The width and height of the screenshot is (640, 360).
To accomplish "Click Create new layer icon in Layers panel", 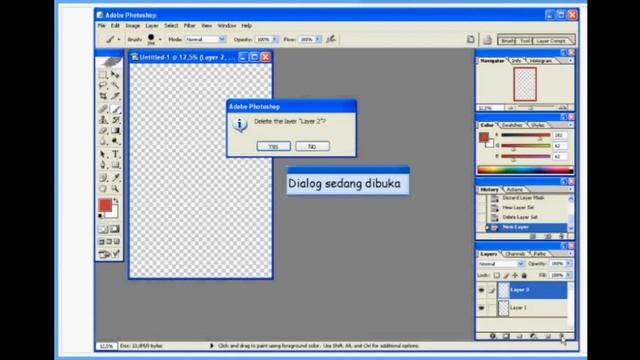I will [x=548, y=336].
